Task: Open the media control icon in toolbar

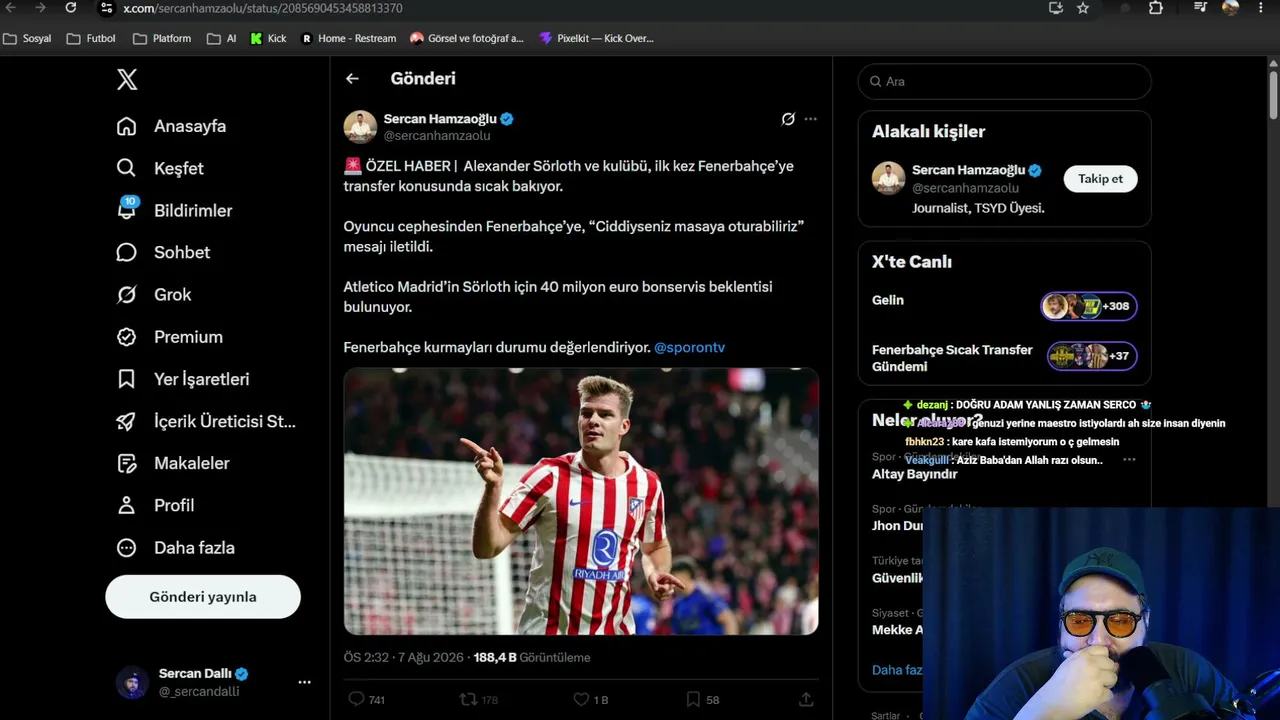Action: coord(1201,8)
